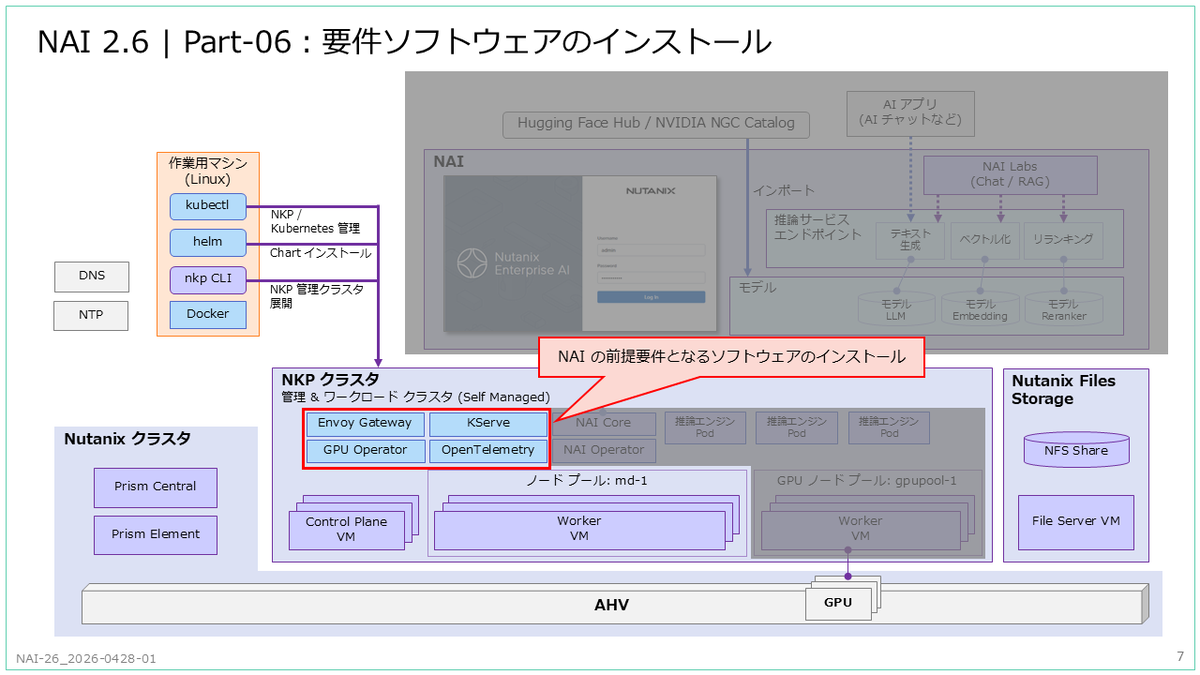Image resolution: width=1200 pixels, height=675 pixels.
Task: Select the Docker box
Action: pos(208,314)
